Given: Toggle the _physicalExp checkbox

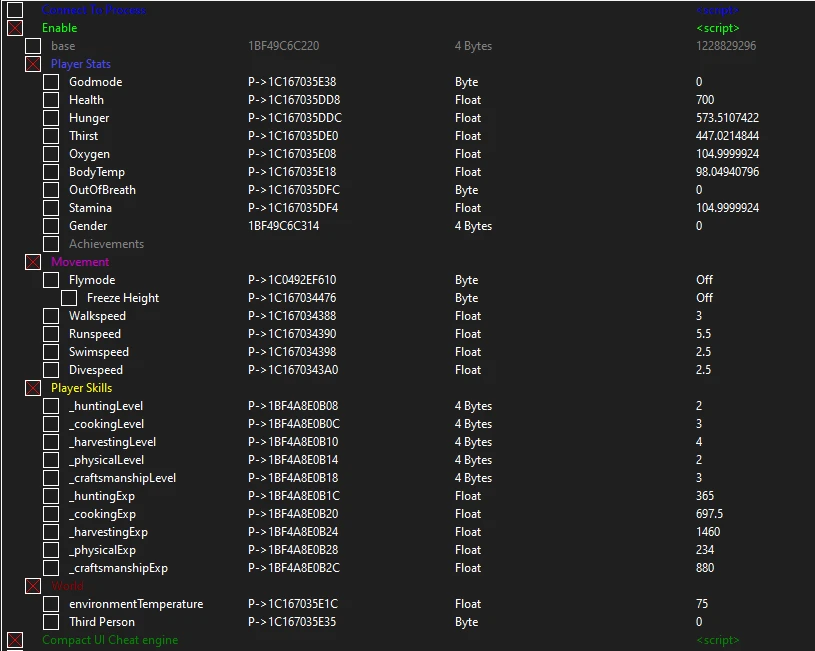Looking at the screenshot, I should pyautogui.click(x=51, y=550).
